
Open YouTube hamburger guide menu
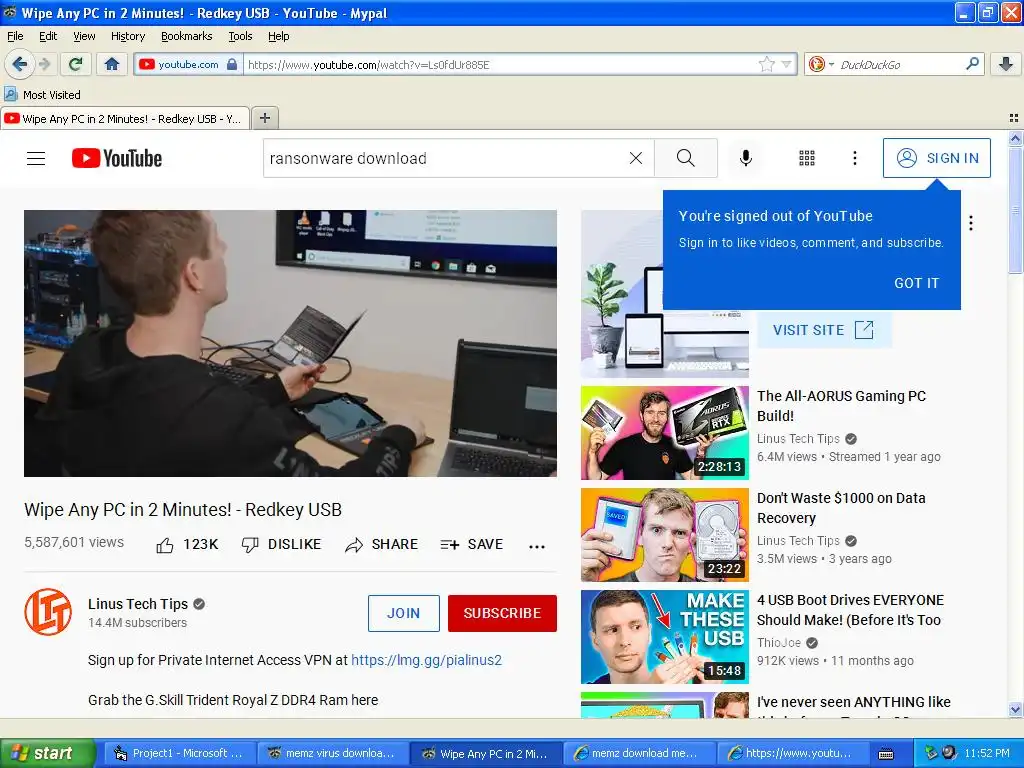(36, 158)
